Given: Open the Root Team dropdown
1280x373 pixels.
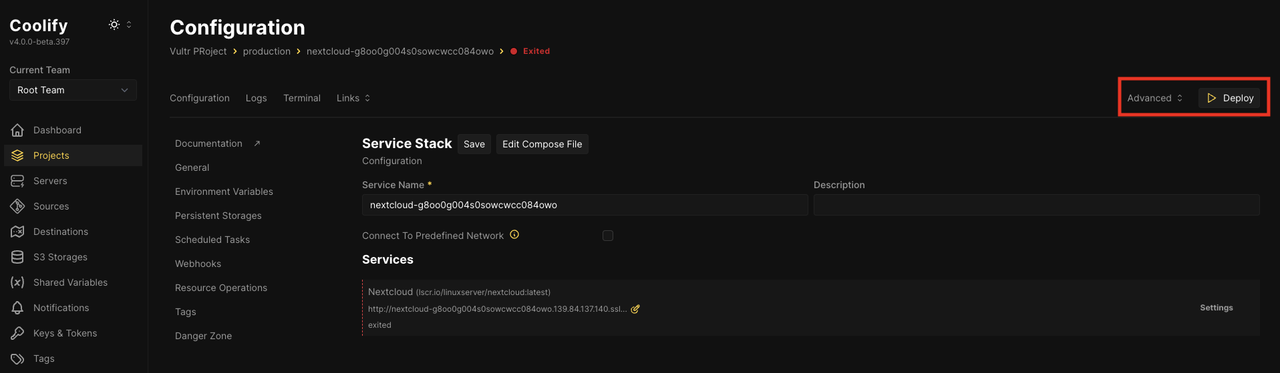Looking at the screenshot, I should [x=73, y=90].
